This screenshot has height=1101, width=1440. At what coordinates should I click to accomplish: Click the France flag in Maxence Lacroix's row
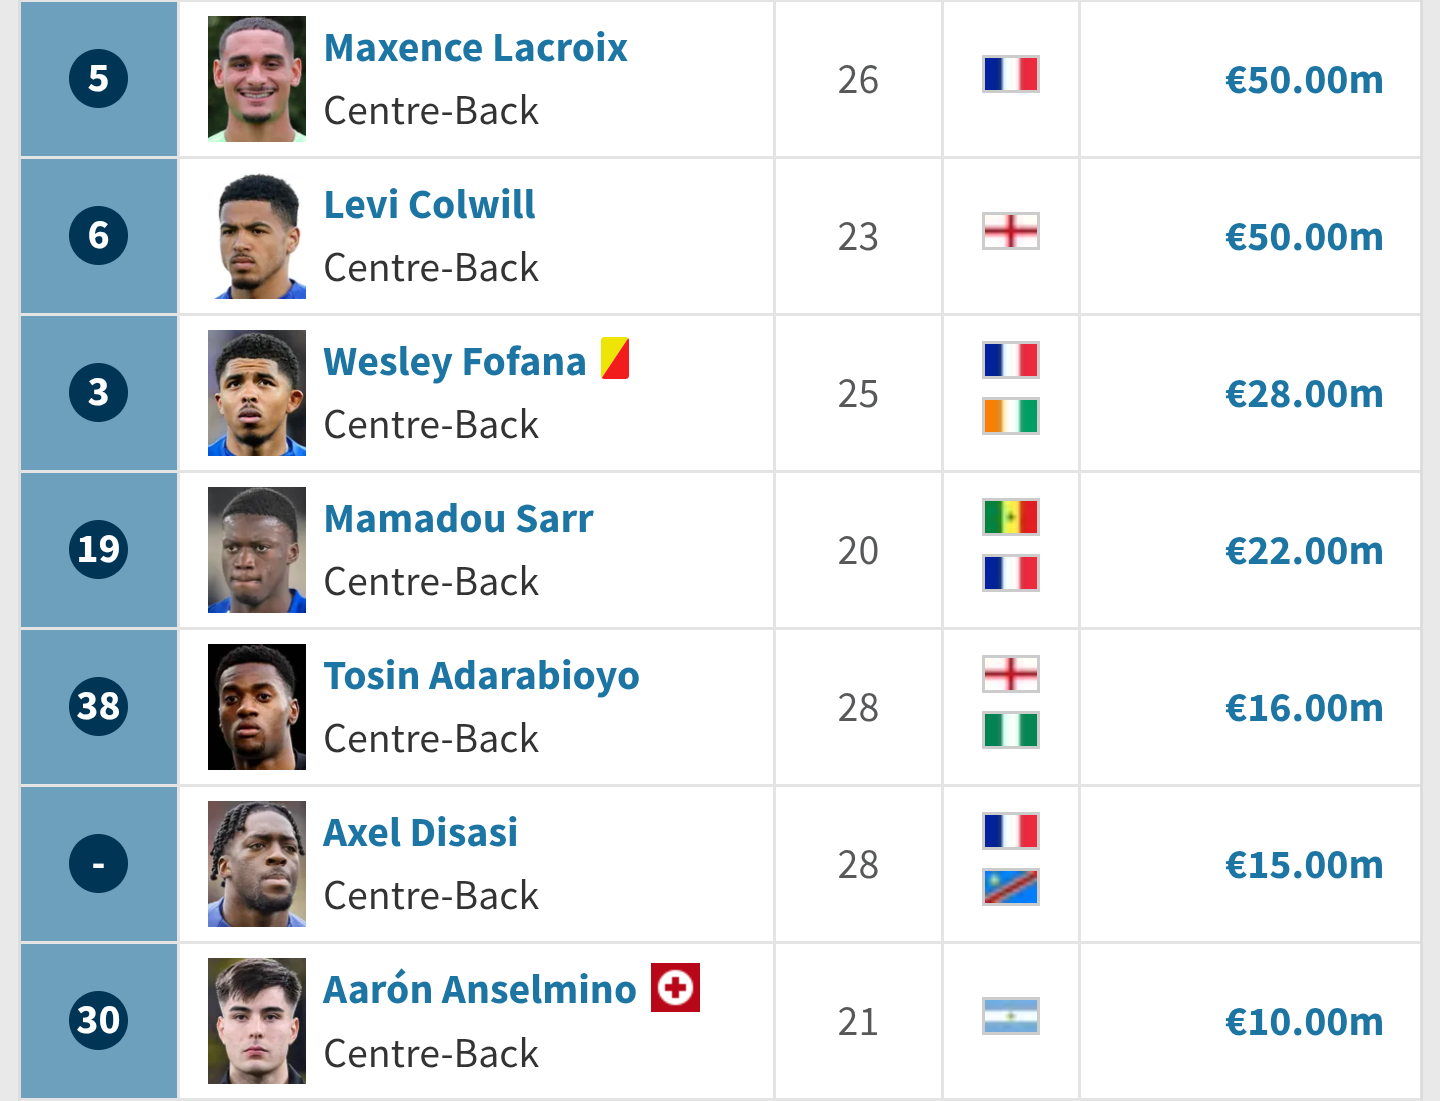pyautogui.click(x=1011, y=74)
